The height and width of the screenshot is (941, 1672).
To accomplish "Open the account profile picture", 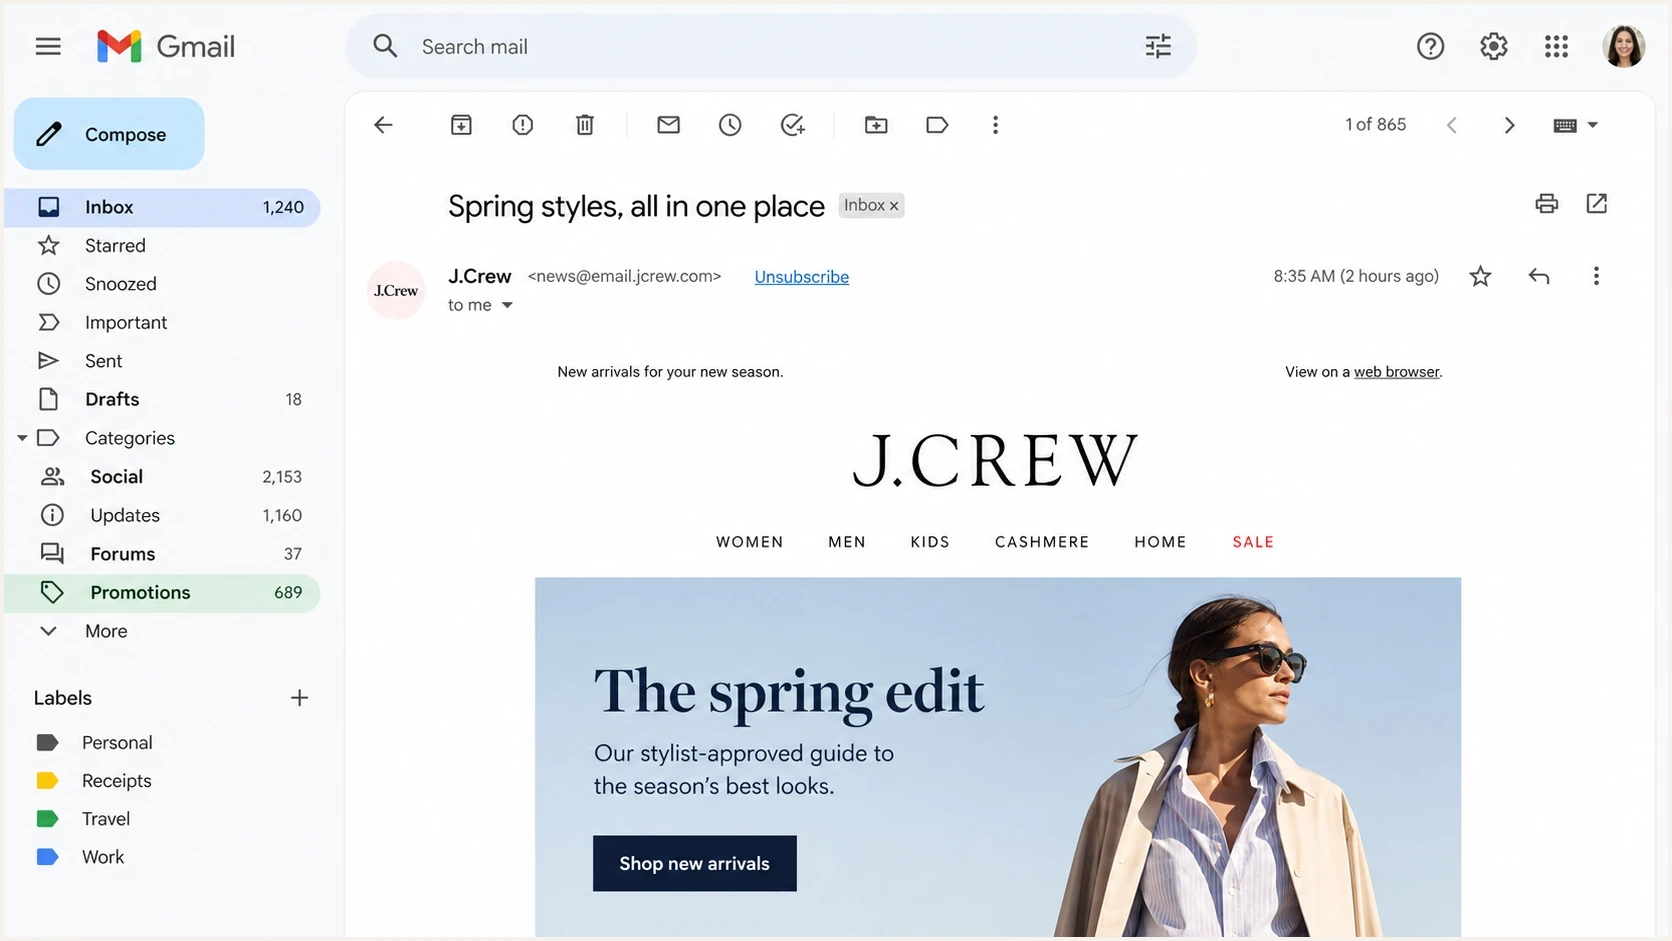I will [x=1624, y=46].
